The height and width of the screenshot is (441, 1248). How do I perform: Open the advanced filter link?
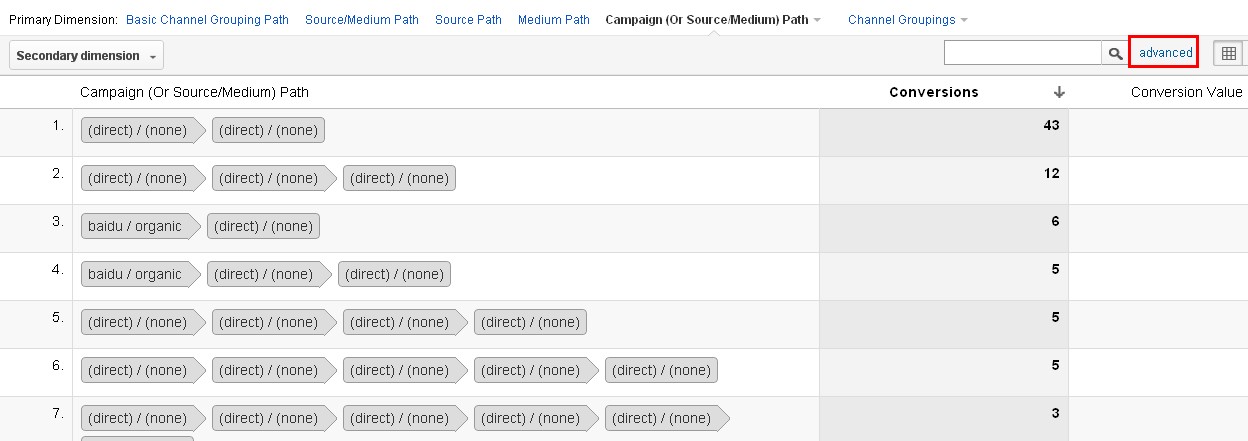pyautogui.click(x=1166, y=53)
